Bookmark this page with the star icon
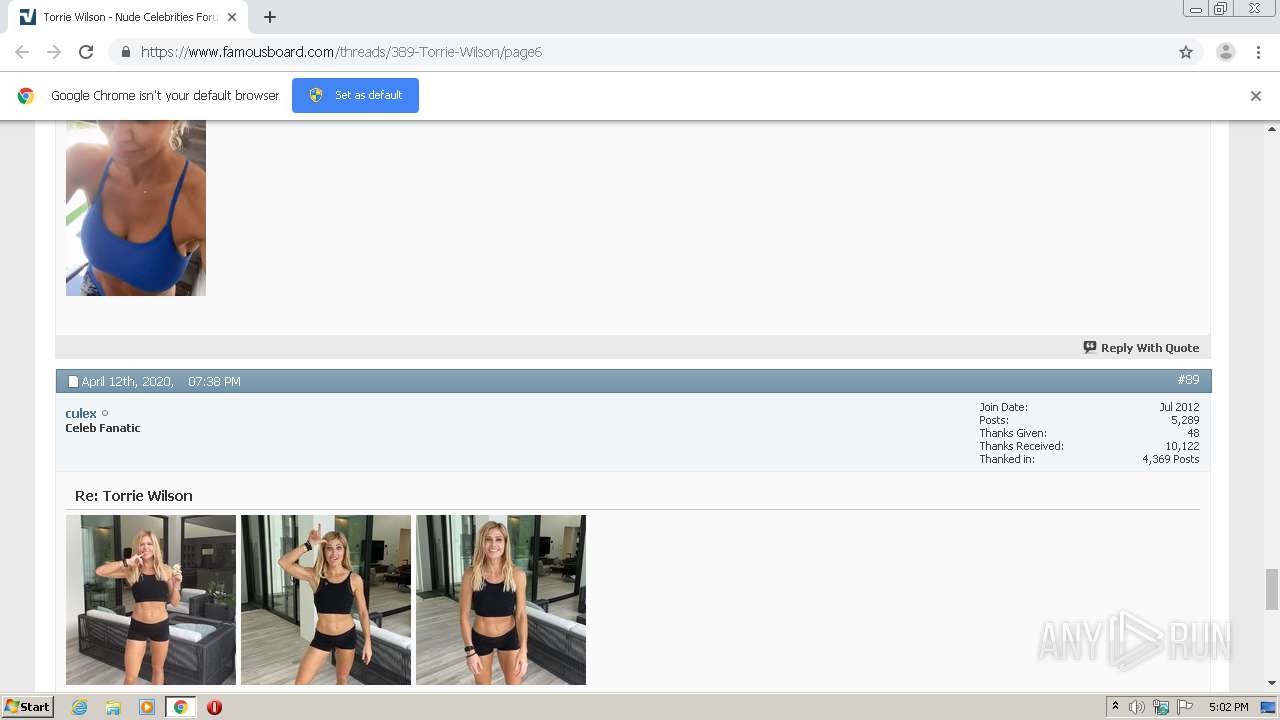The height and width of the screenshot is (720, 1280). pyautogui.click(x=1186, y=52)
